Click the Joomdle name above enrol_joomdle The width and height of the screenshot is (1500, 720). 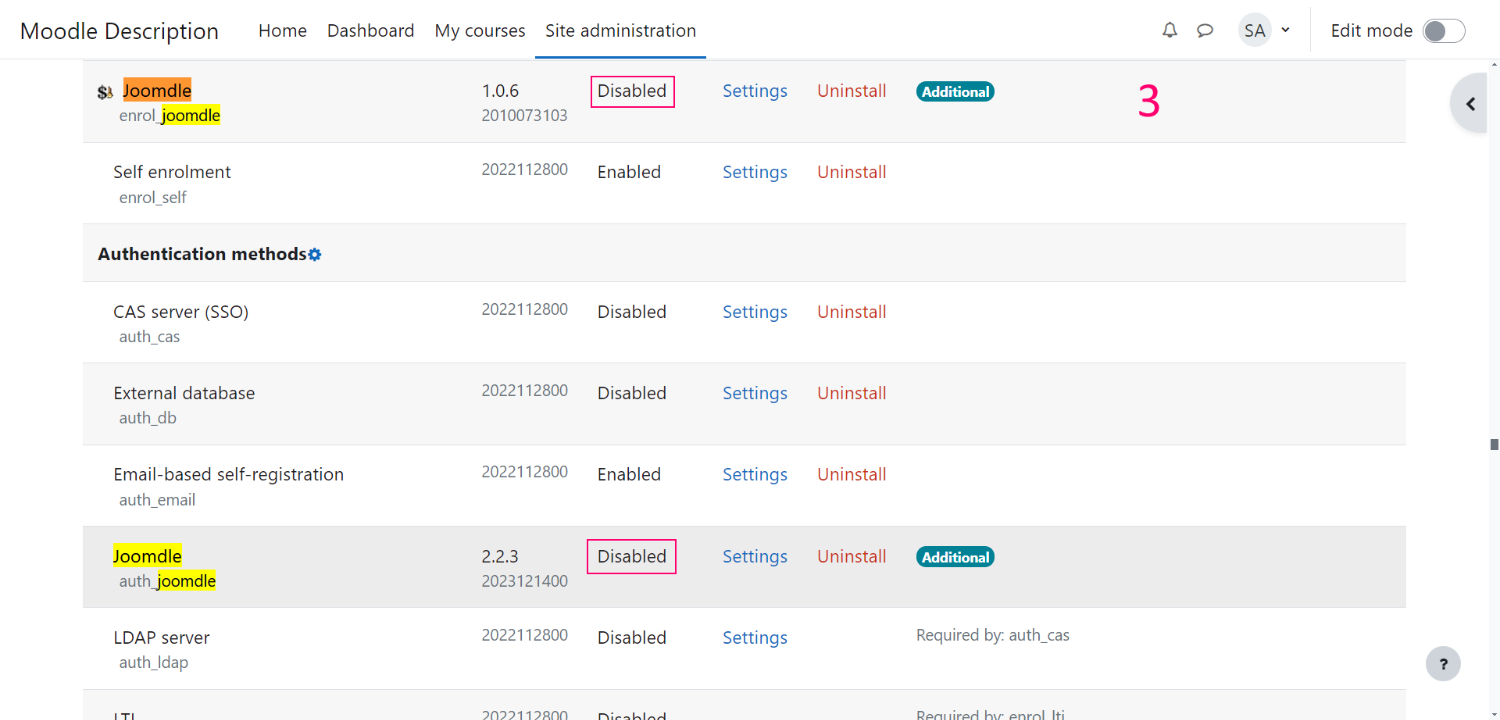[x=157, y=91]
